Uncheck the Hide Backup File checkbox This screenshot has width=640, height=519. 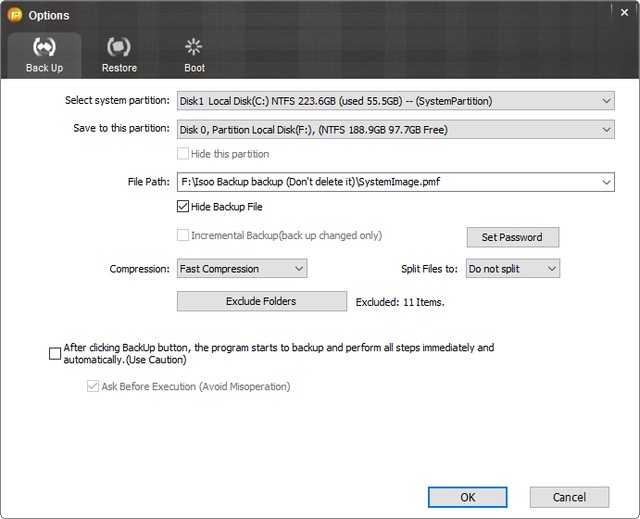(183, 206)
